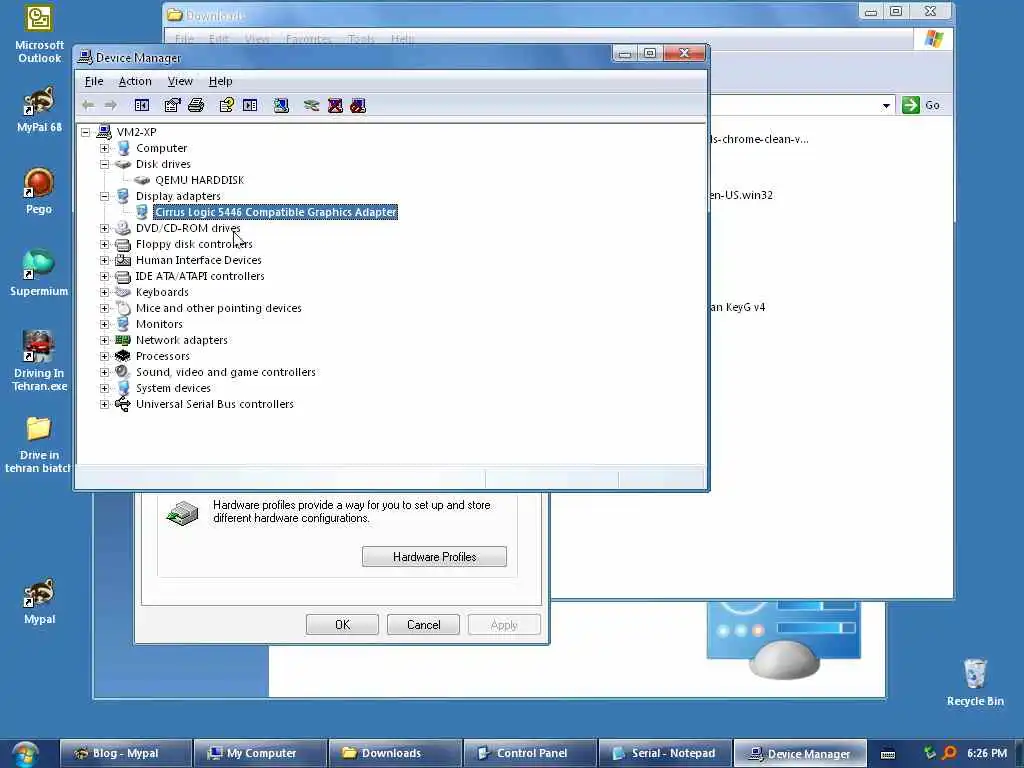Click the Print toolbar icon in Device Manager
The image size is (1024, 768).
pos(196,105)
